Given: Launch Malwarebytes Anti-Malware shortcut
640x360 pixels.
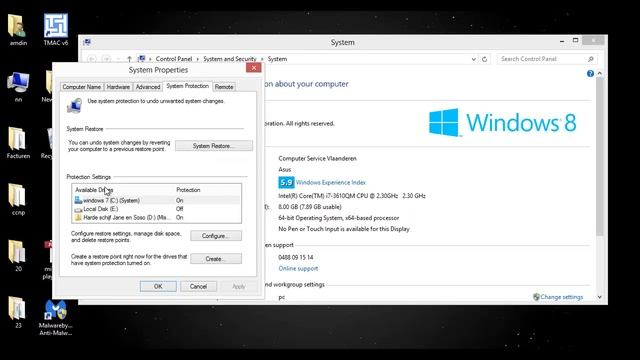Looking at the screenshot, I should tap(56, 318).
